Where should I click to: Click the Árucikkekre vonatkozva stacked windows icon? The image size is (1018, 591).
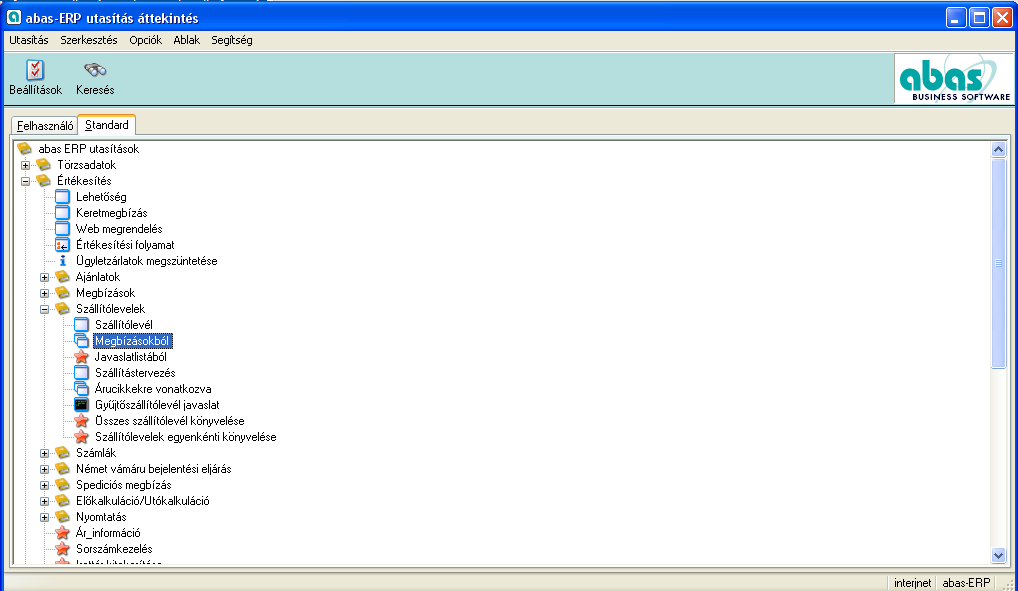pos(81,389)
